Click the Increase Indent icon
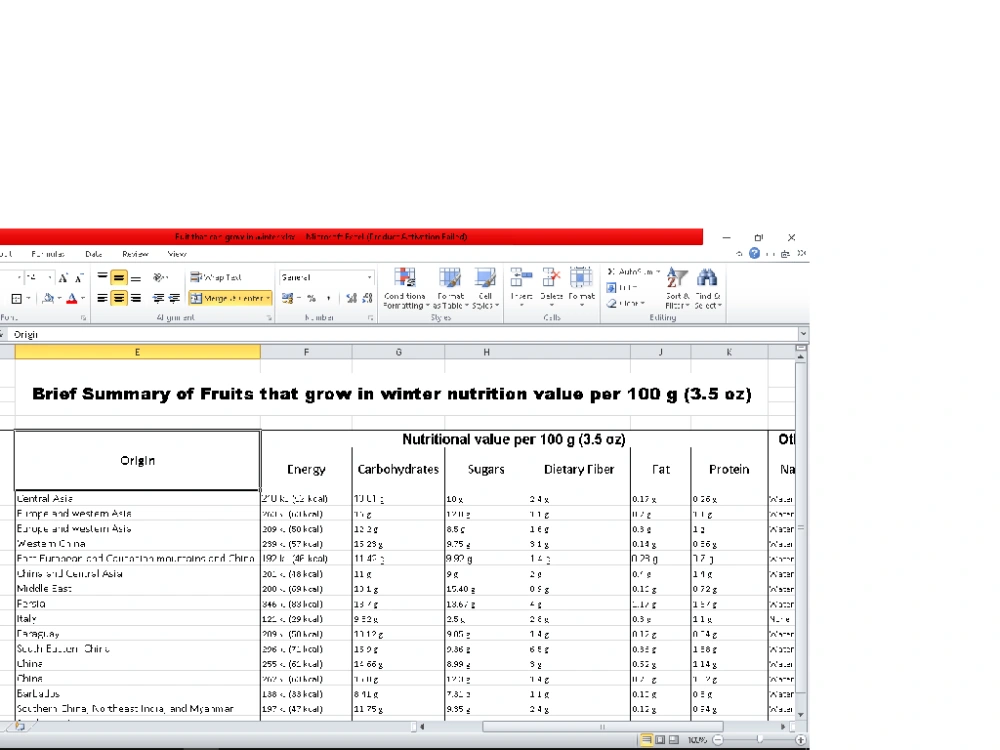The image size is (1000, 750). pyautogui.click(x=174, y=298)
